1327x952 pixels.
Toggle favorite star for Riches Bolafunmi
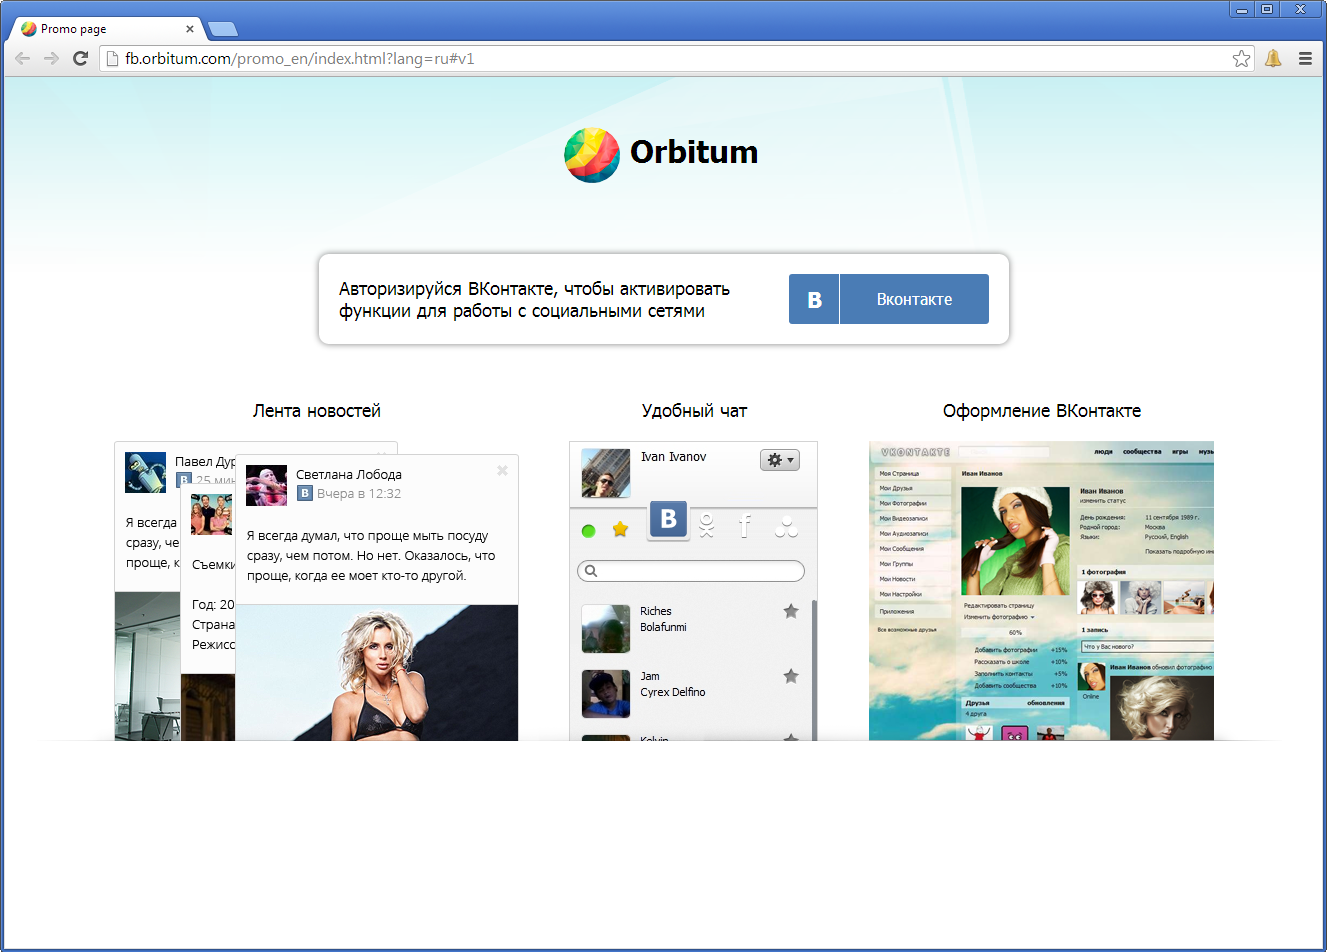click(x=791, y=611)
